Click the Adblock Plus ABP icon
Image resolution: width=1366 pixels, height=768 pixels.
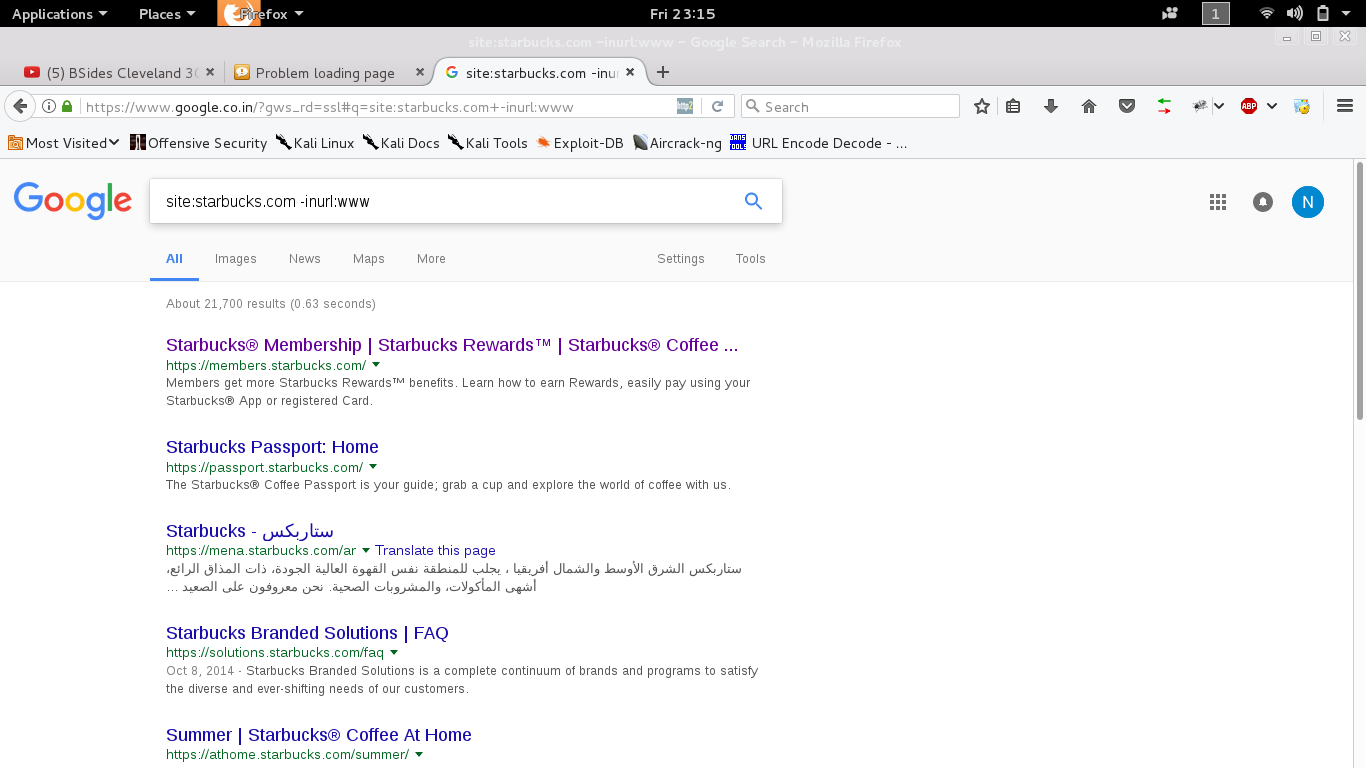tap(1249, 106)
